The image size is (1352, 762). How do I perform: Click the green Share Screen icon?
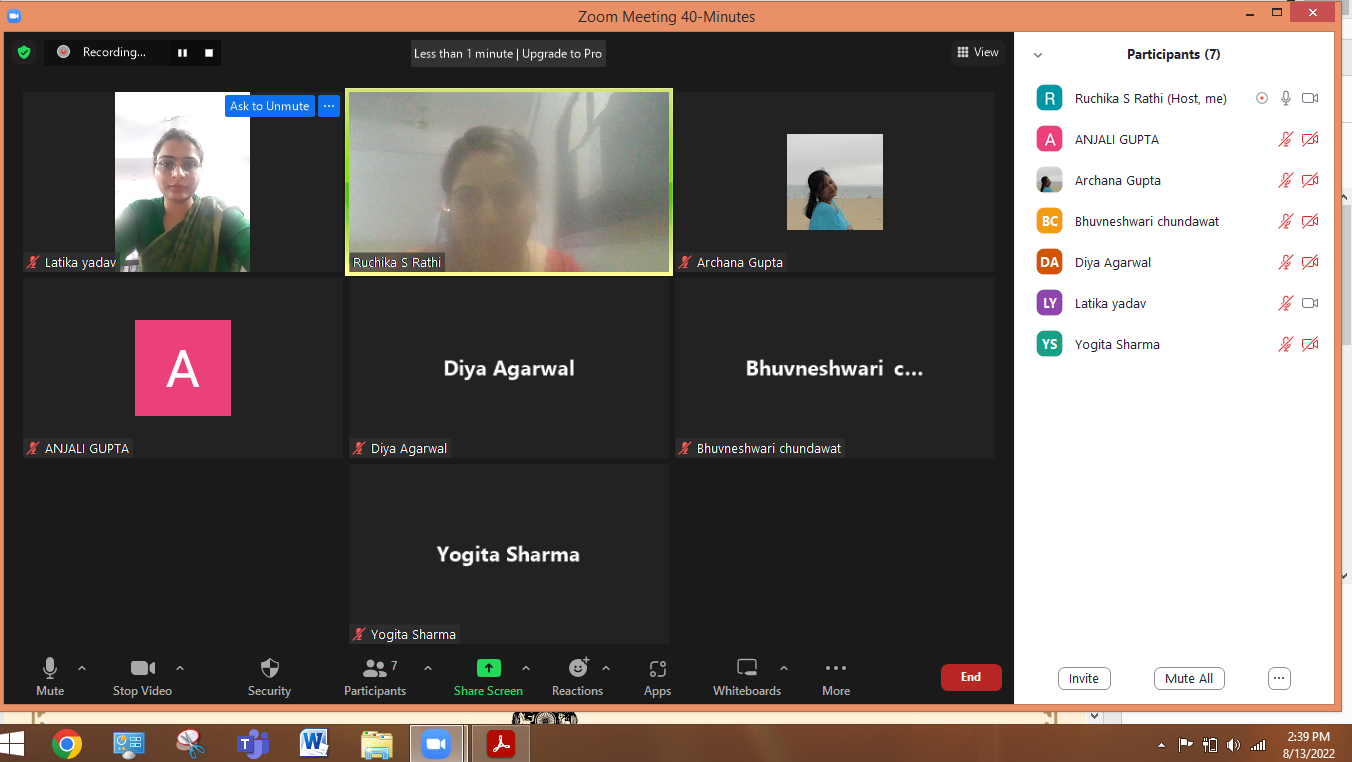488,668
